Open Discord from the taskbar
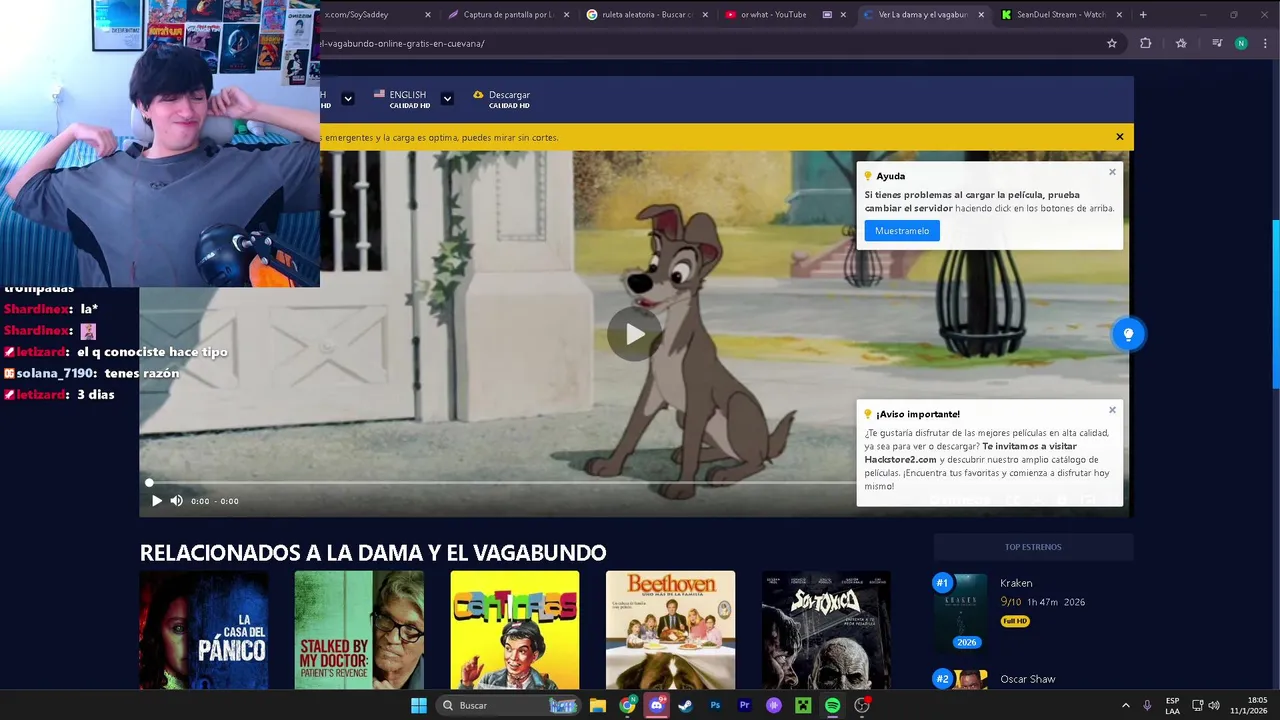Screen dimensions: 1280x720 pos(656,706)
